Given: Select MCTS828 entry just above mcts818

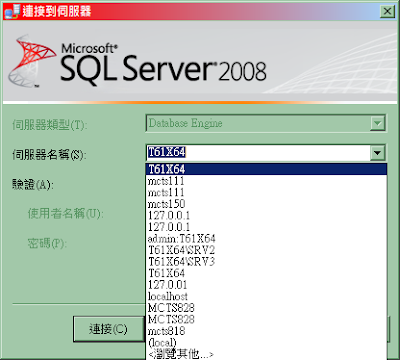Looking at the screenshot, I should [266, 319].
